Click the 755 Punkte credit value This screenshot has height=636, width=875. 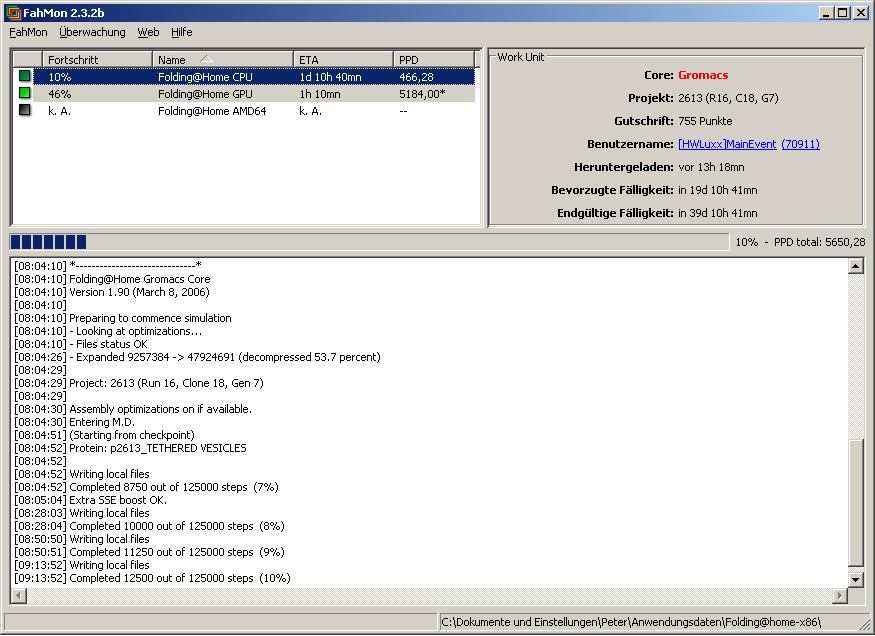coord(705,121)
